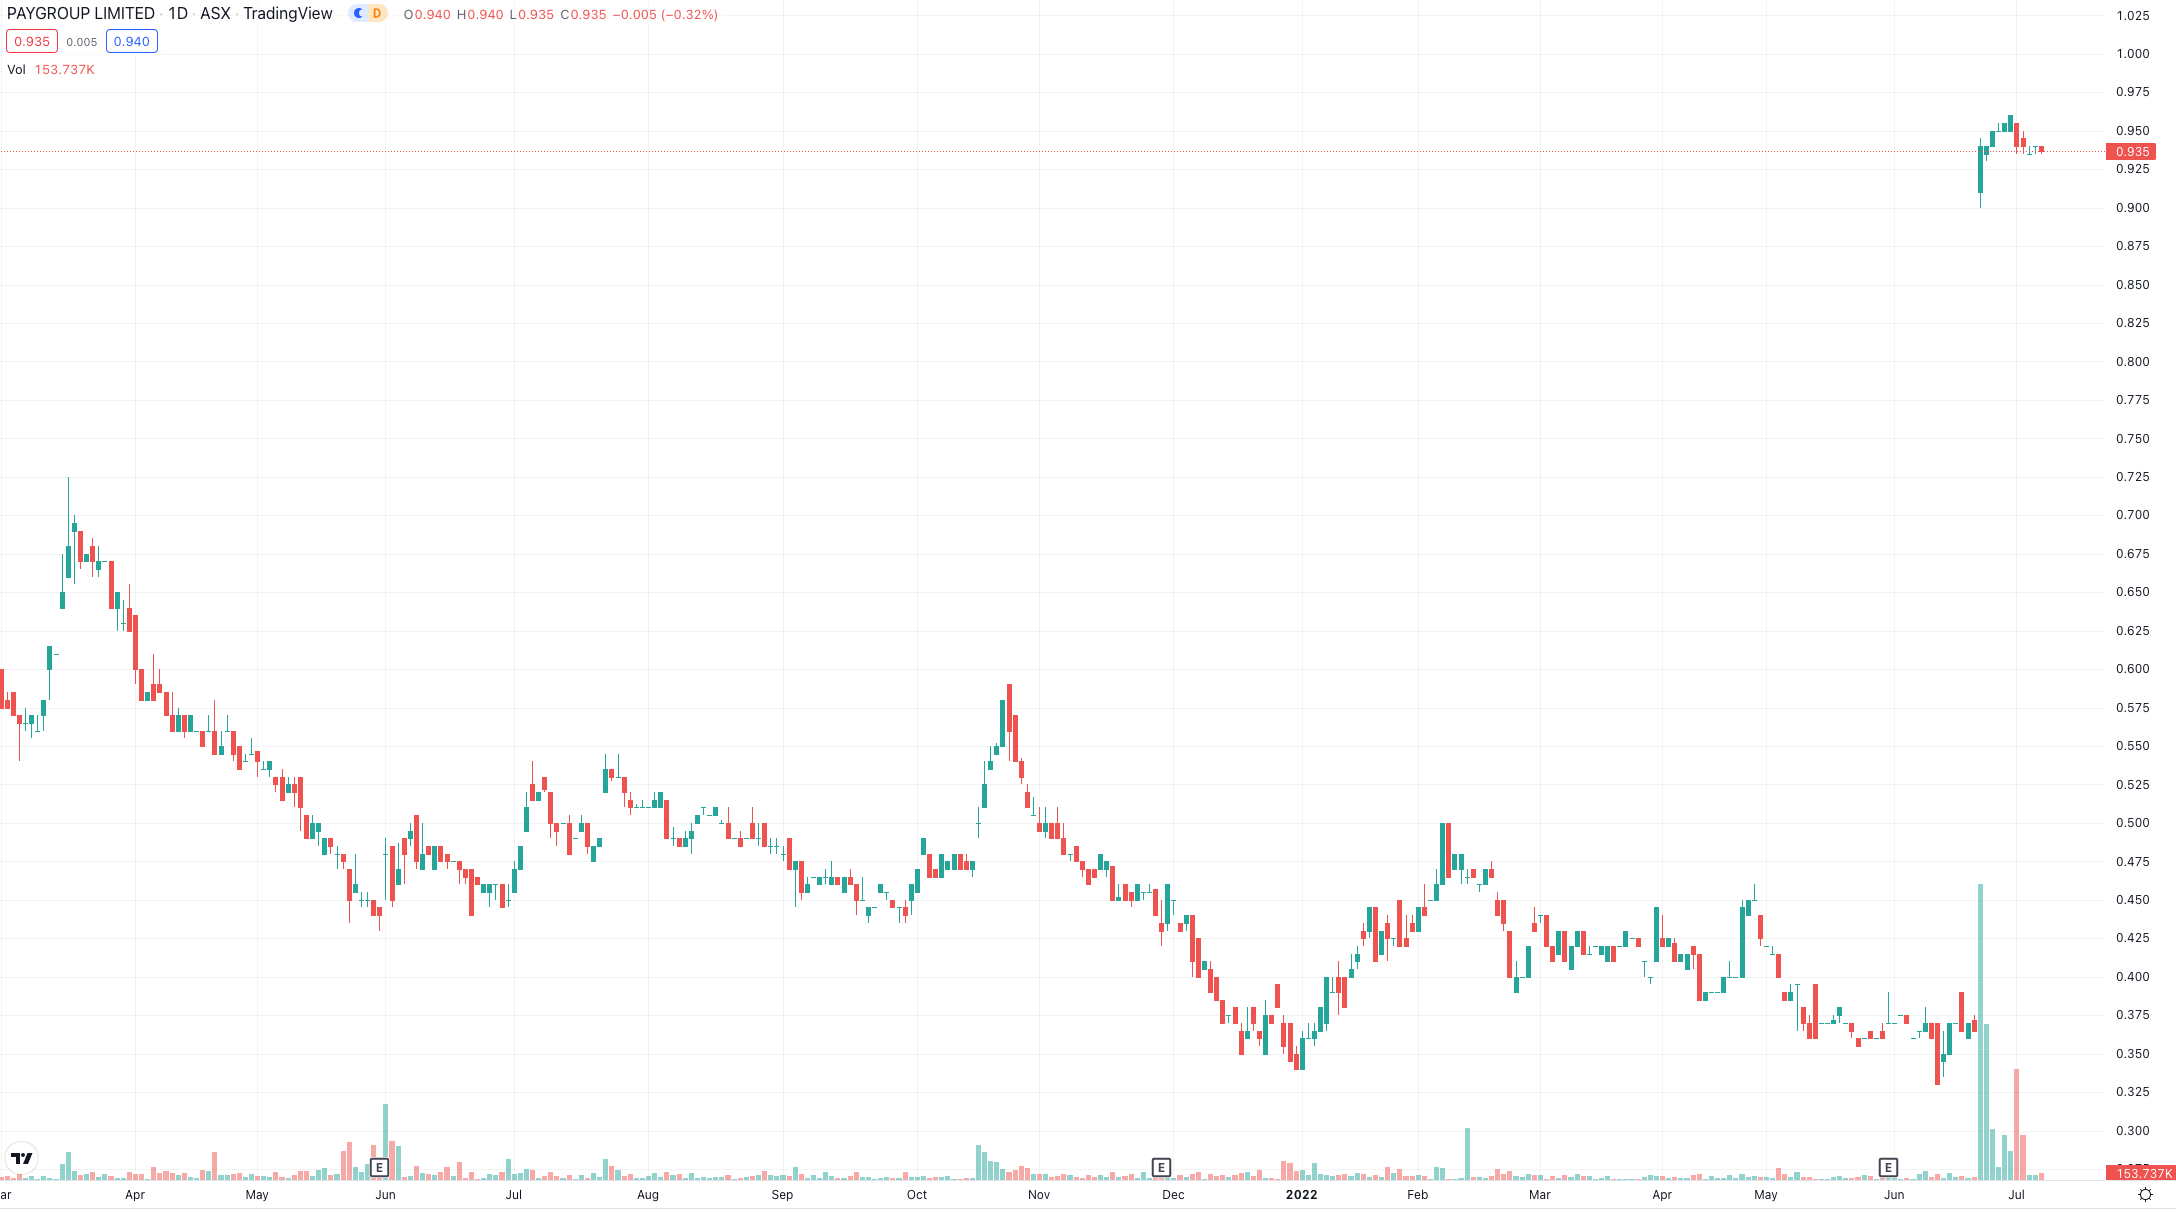Click the PAYGROUP LIMITED symbol title
The image size is (2176, 1212).
pyautogui.click(x=81, y=14)
